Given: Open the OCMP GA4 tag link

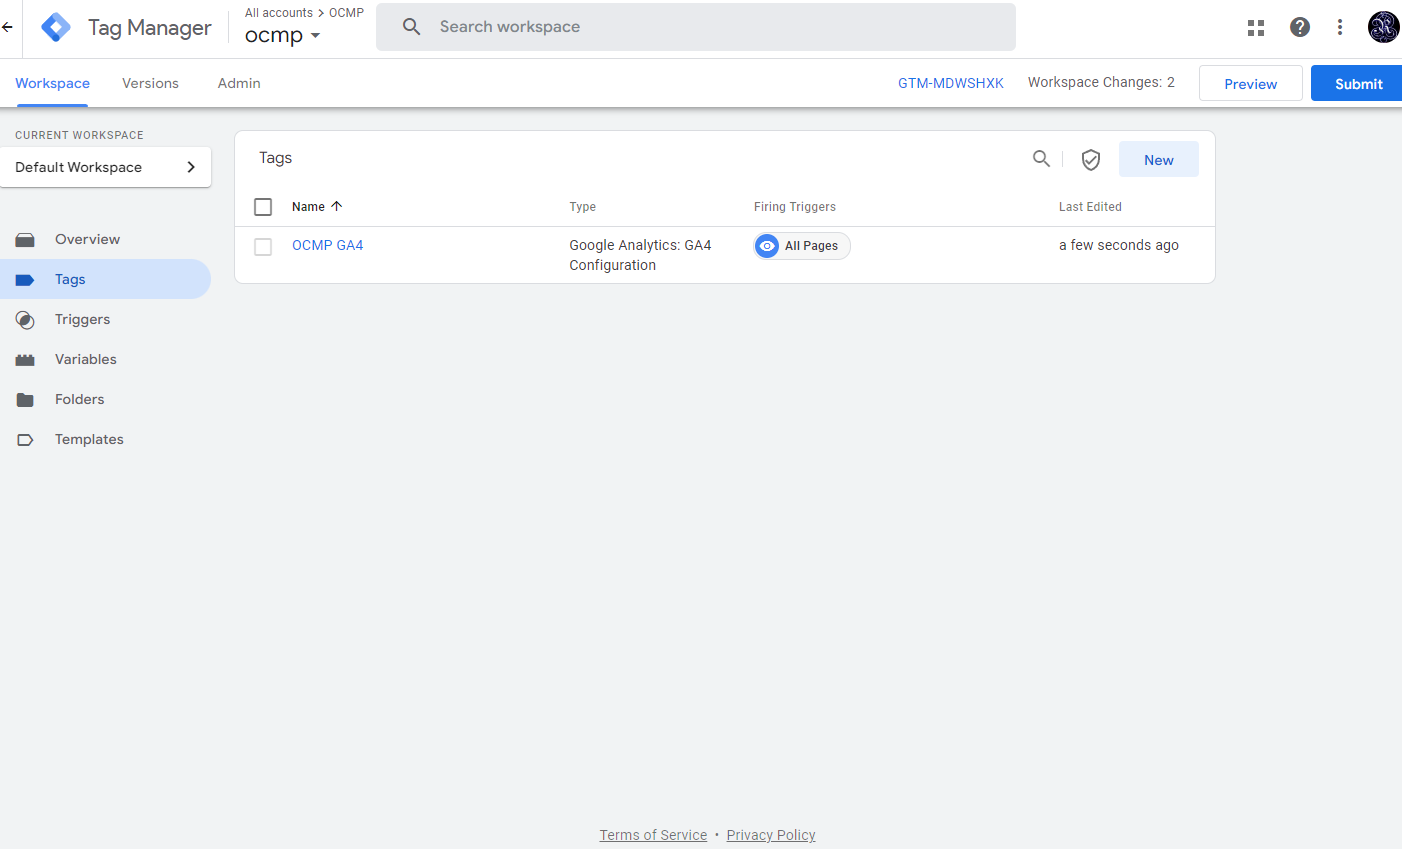Looking at the screenshot, I should (327, 245).
